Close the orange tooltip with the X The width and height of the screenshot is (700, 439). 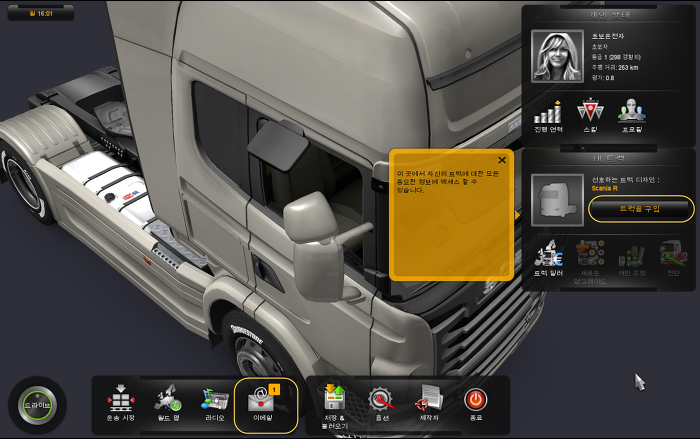click(x=502, y=160)
